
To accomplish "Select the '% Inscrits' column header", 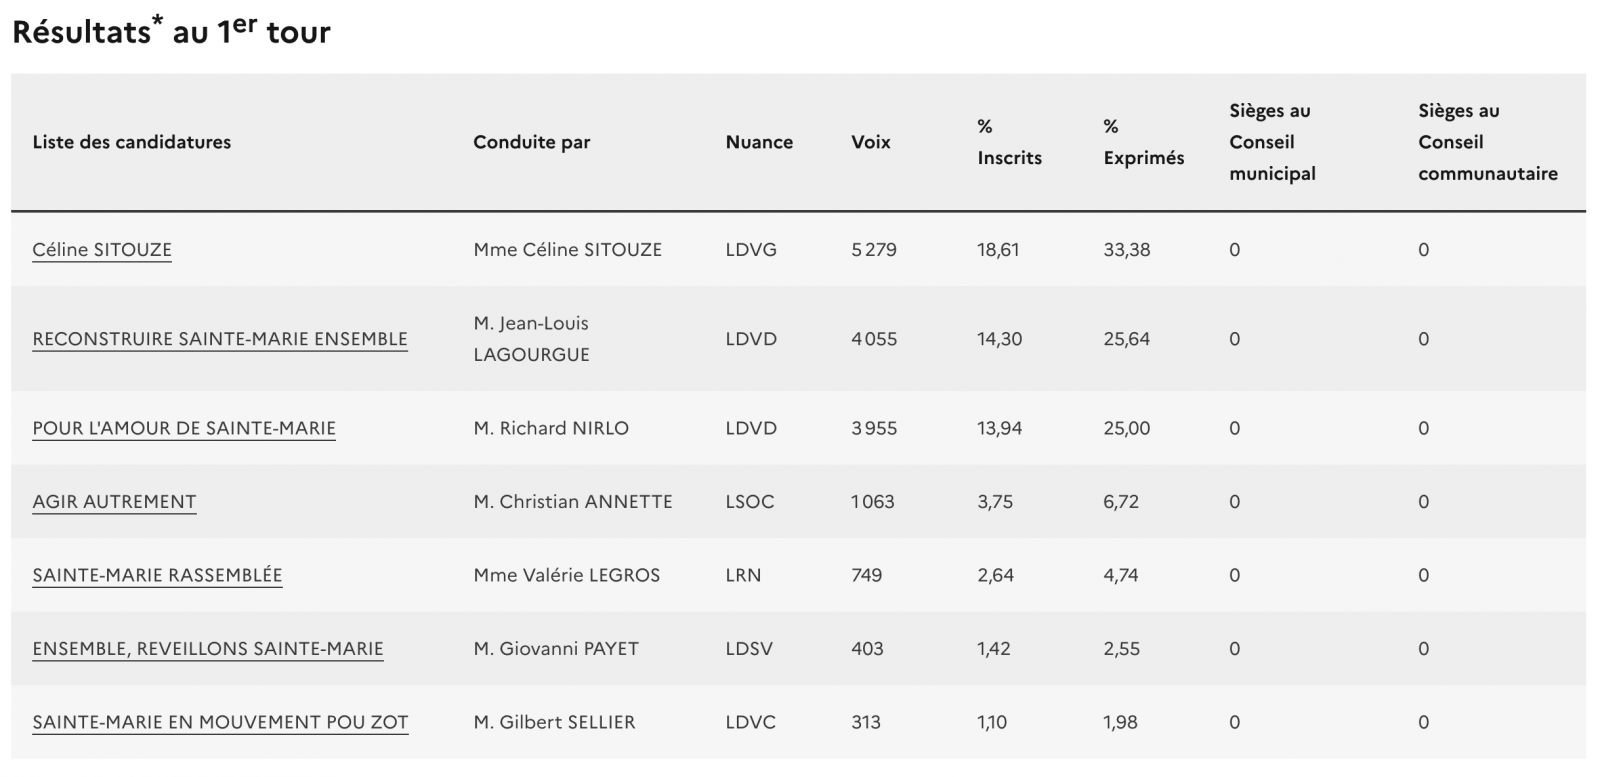I will point(1009,142).
